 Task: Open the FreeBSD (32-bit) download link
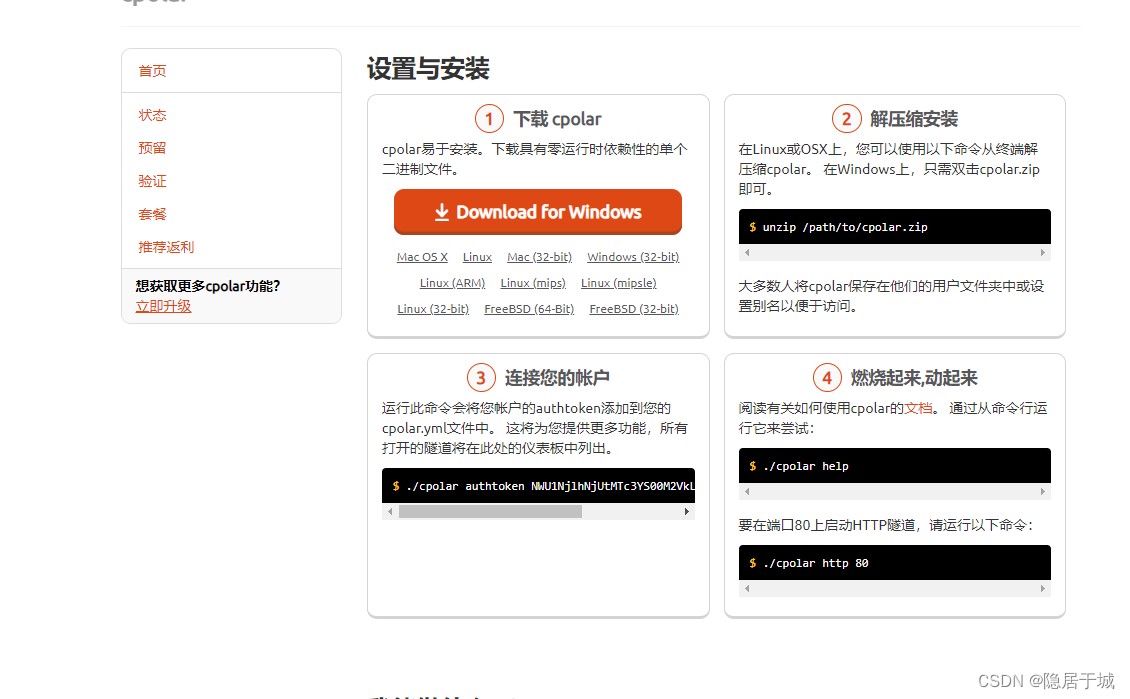coord(634,309)
